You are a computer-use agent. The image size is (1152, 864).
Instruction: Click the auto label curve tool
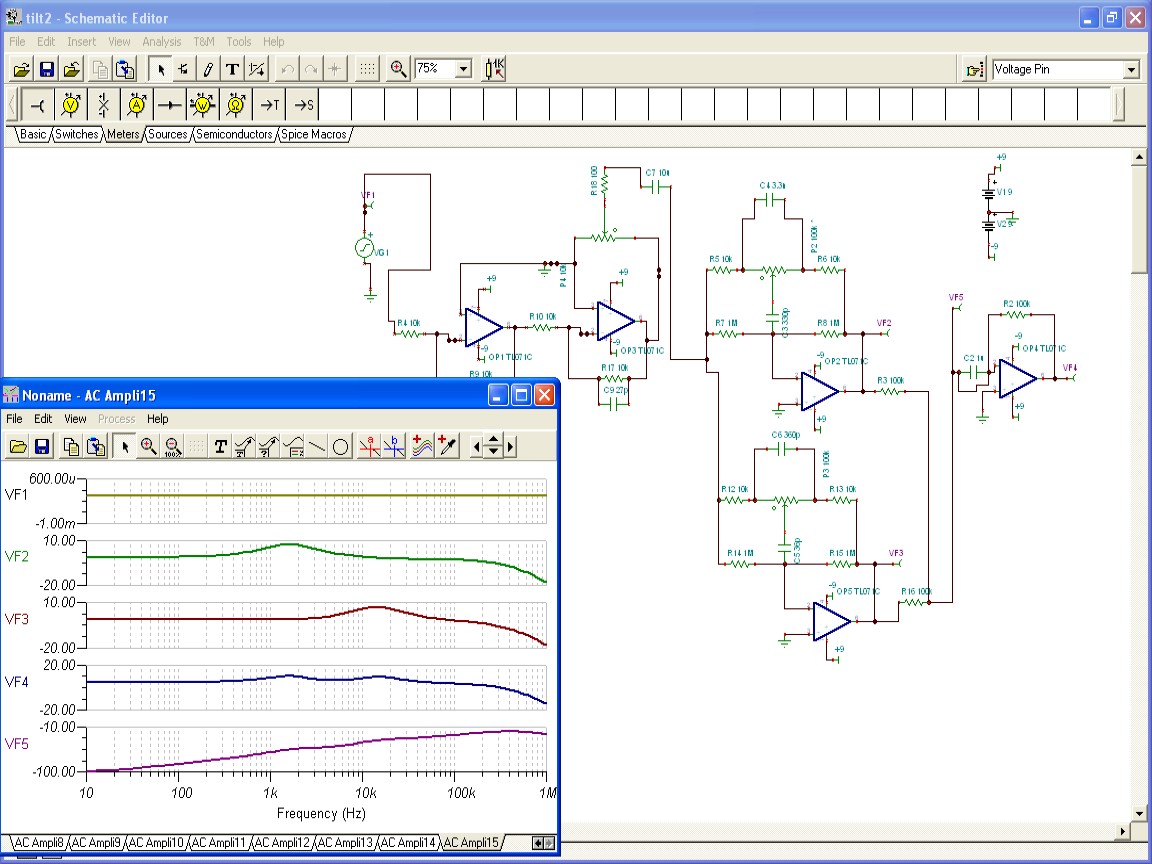244,447
